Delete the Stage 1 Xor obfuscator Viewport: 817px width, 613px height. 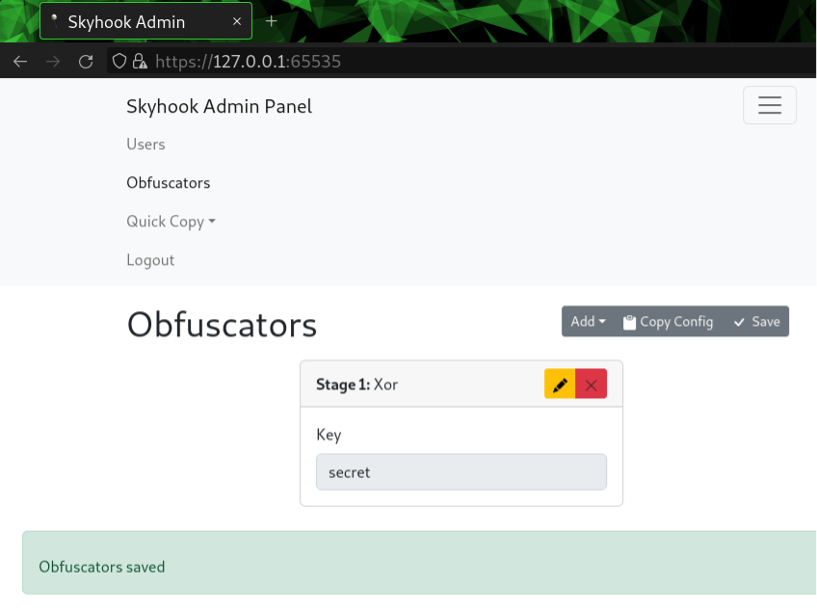[591, 385]
